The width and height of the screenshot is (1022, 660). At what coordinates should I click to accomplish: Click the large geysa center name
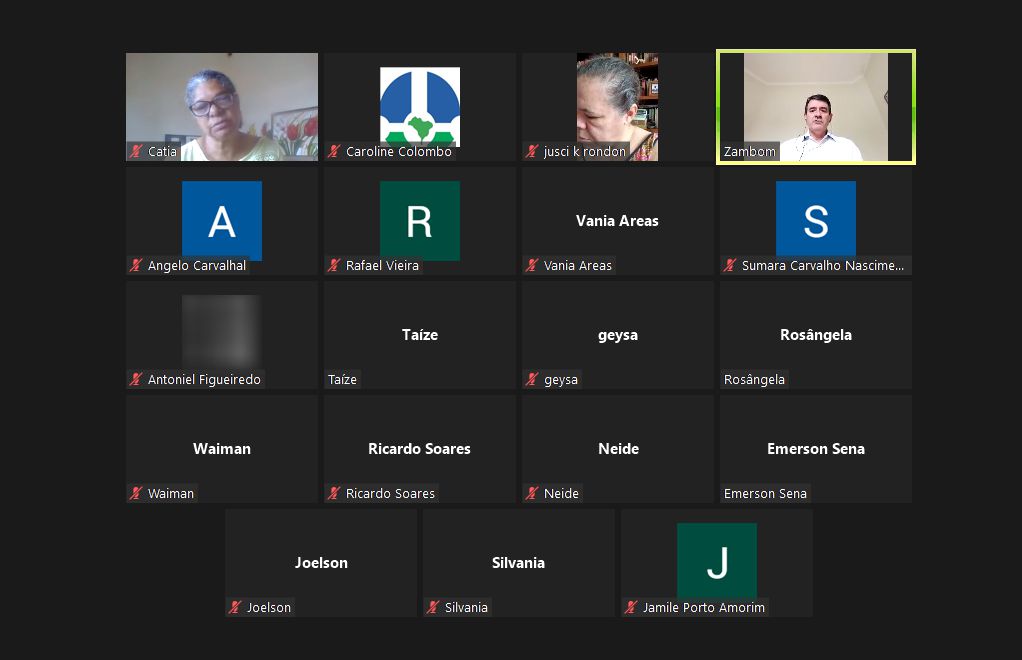pyautogui.click(x=618, y=336)
